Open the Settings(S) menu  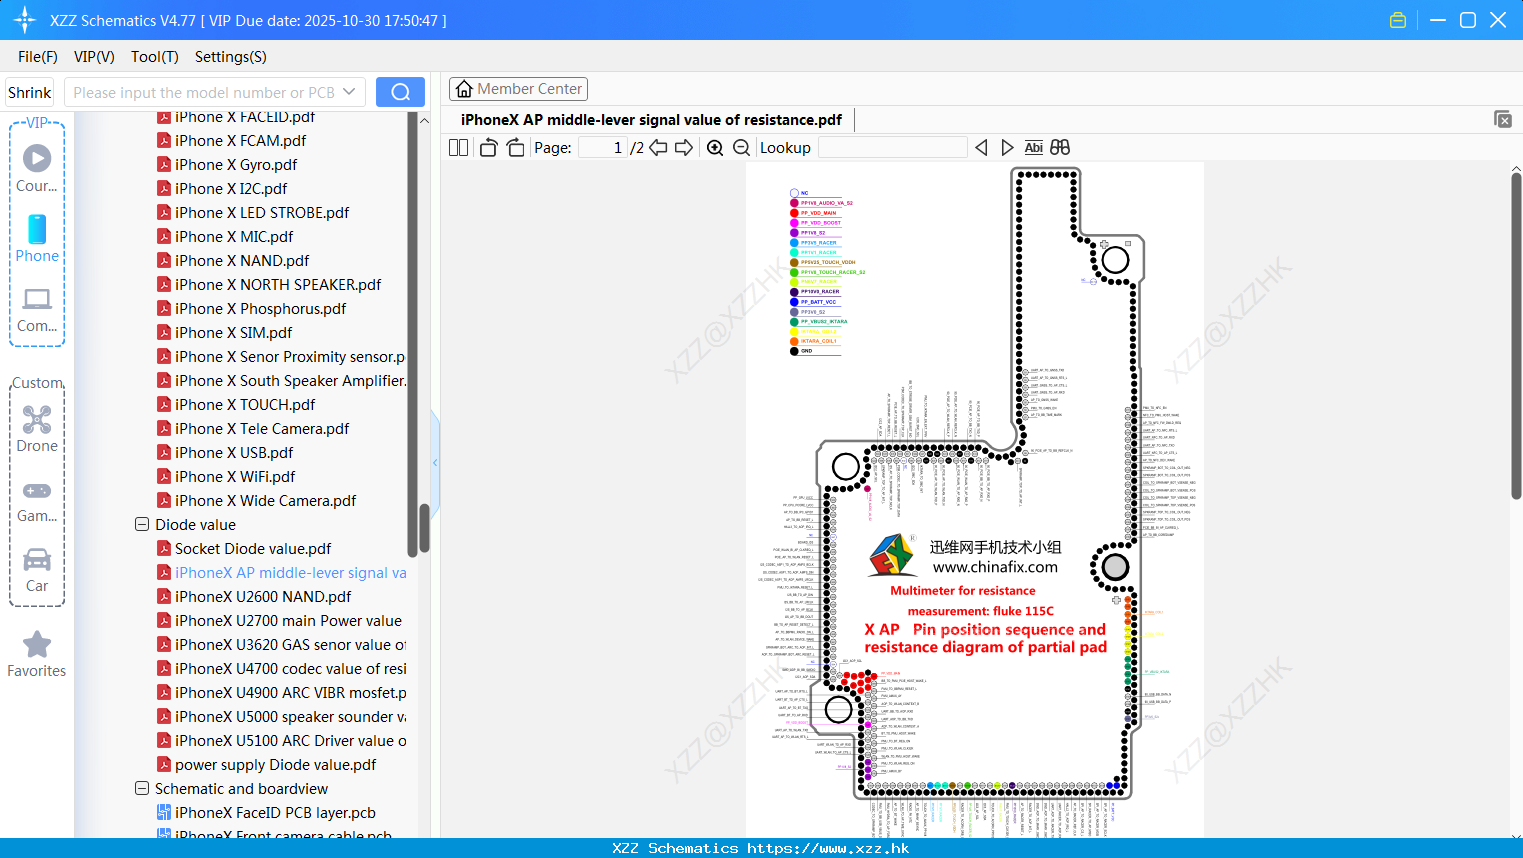(x=231, y=57)
